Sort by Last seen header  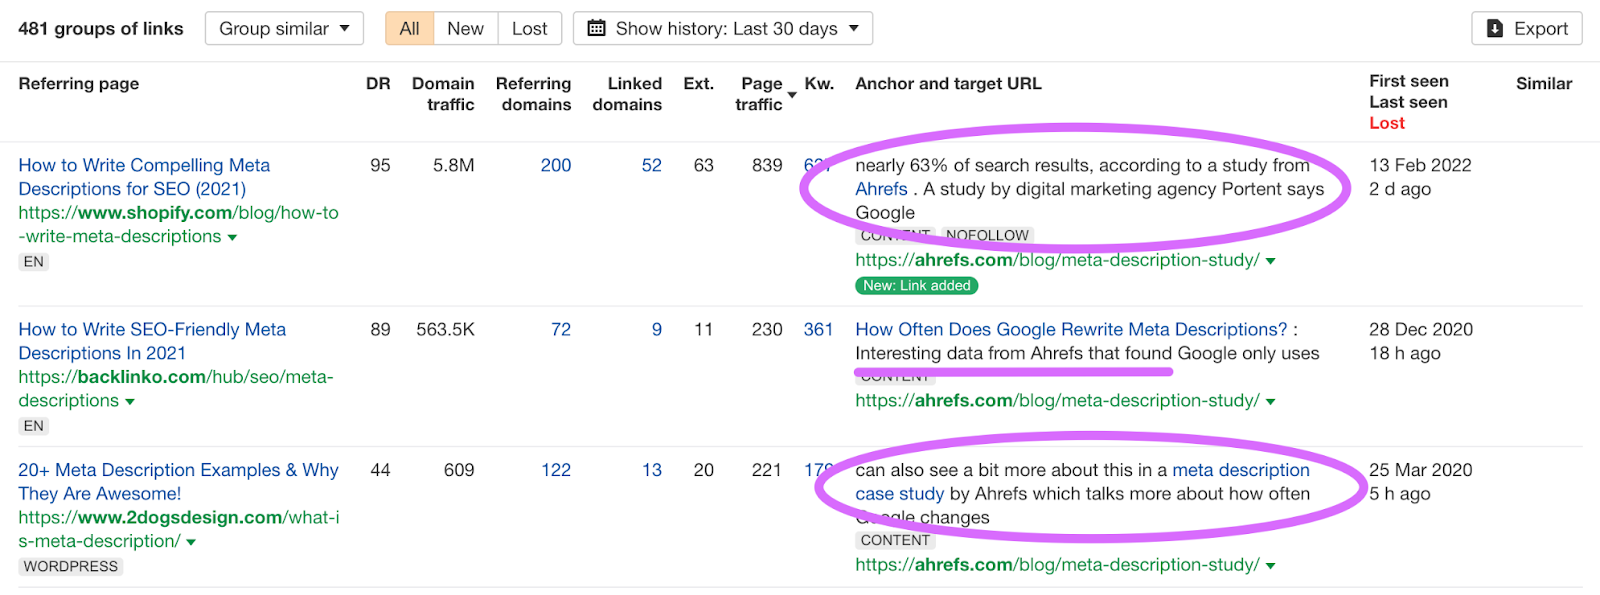click(1408, 102)
